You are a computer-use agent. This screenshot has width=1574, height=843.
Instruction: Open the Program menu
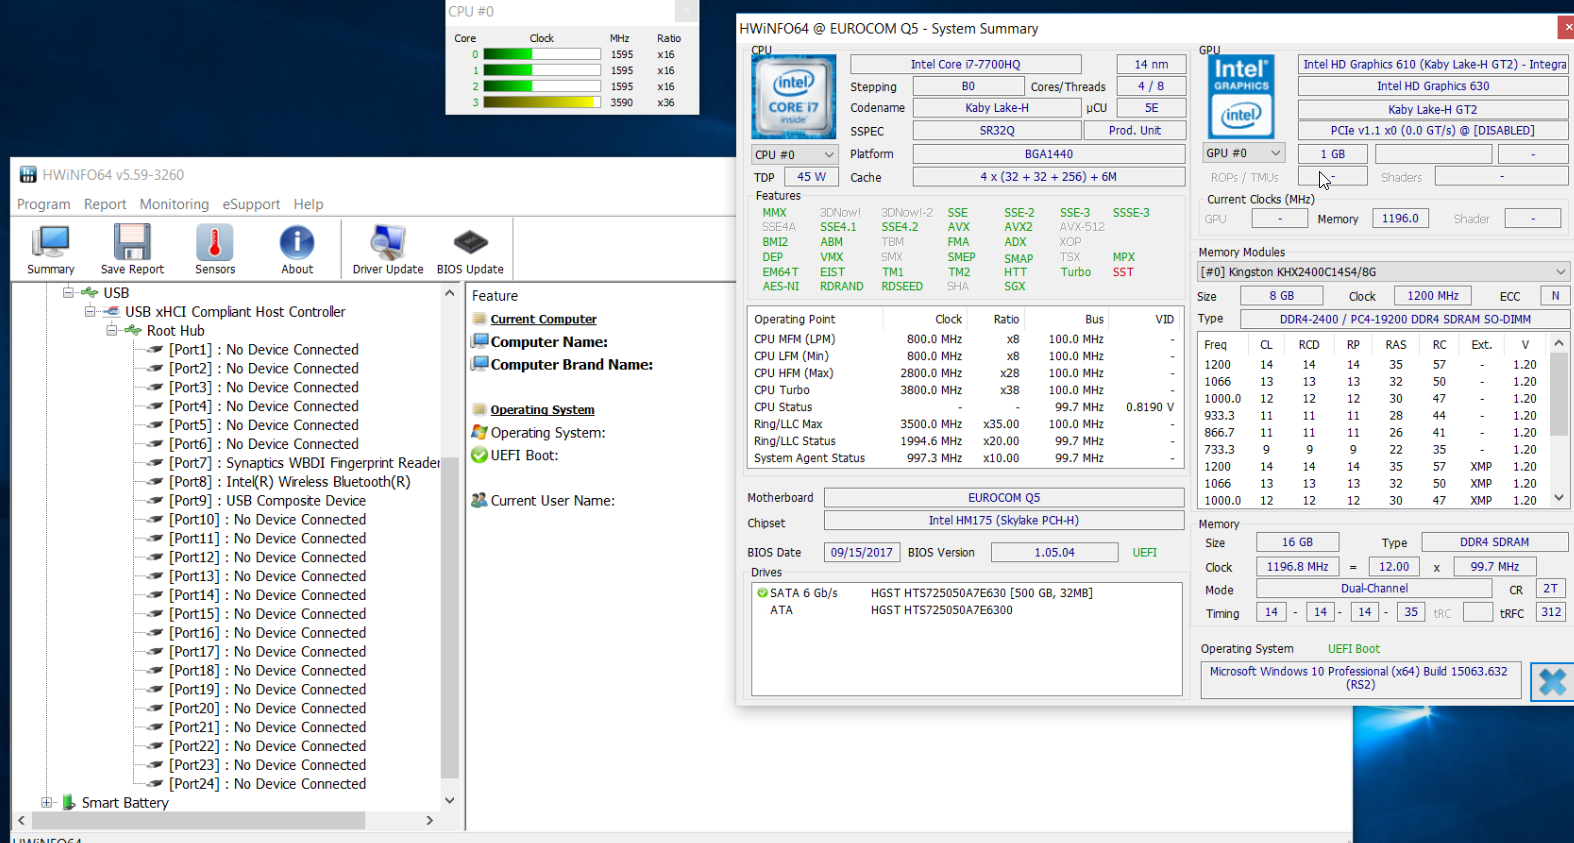pyautogui.click(x=44, y=204)
